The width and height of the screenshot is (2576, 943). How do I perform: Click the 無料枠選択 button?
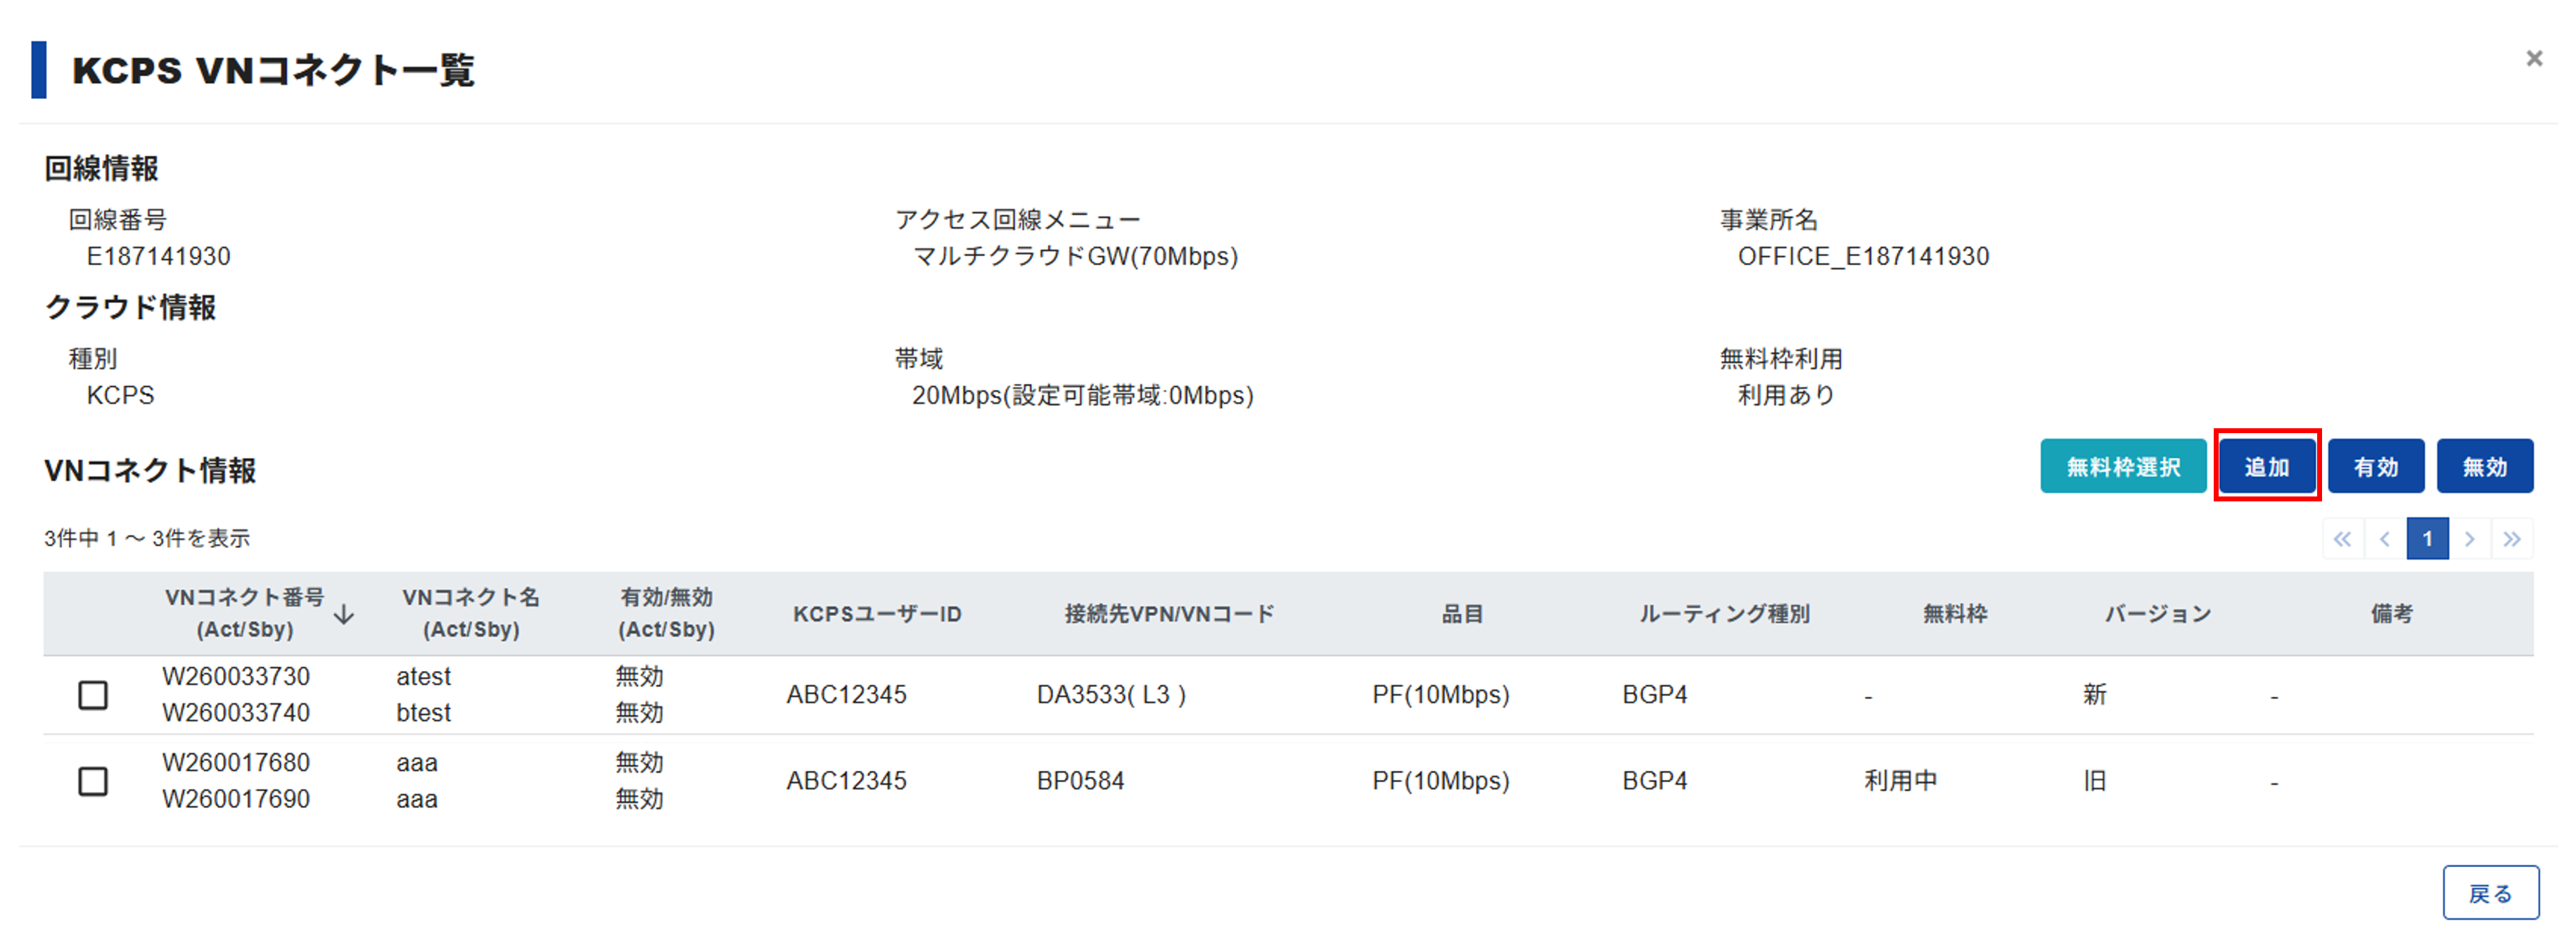[2123, 466]
